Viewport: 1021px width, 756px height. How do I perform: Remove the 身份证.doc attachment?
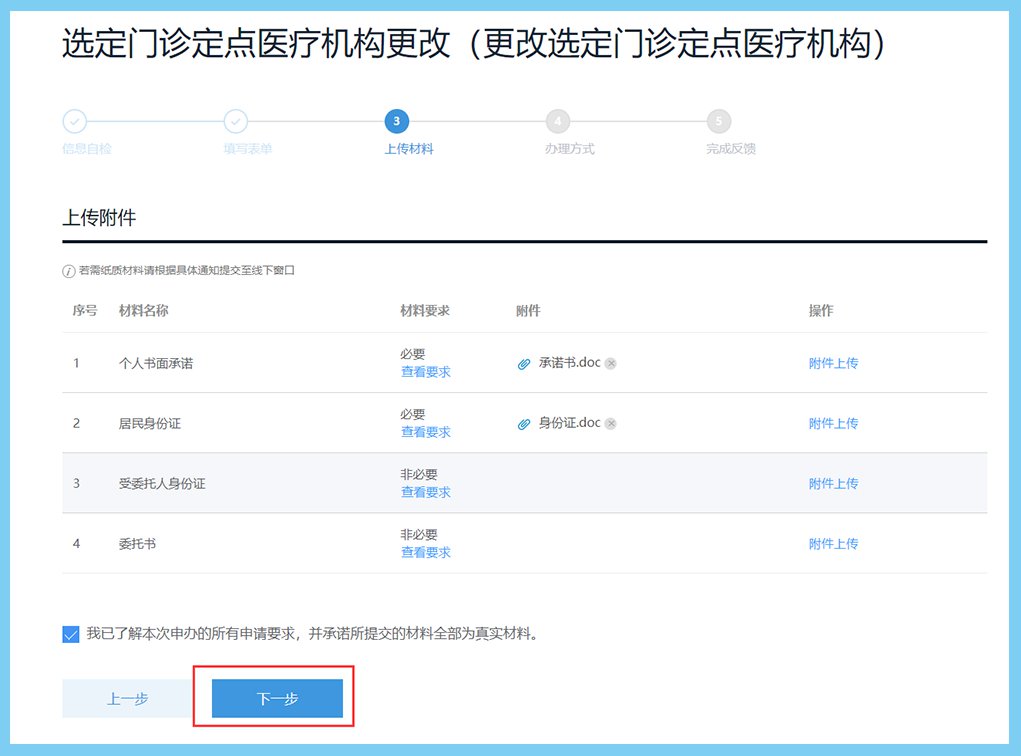(x=611, y=423)
